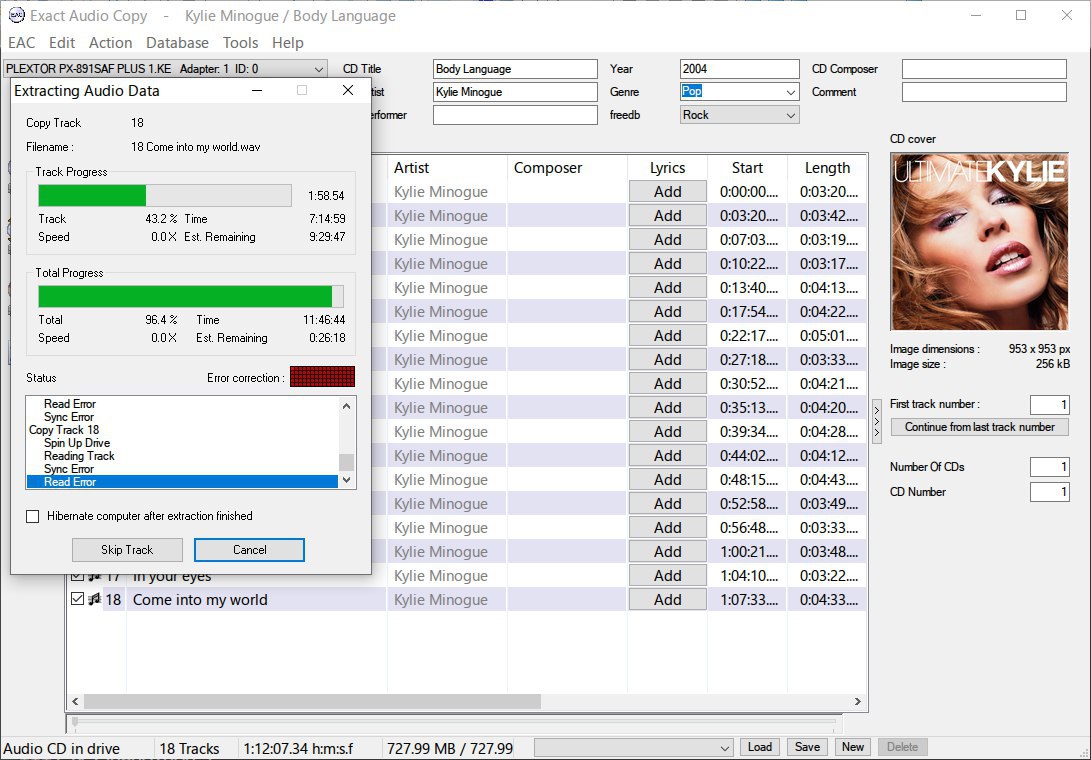Click the Year field containing 2004
This screenshot has height=760, width=1091.
click(x=740, y=69)
